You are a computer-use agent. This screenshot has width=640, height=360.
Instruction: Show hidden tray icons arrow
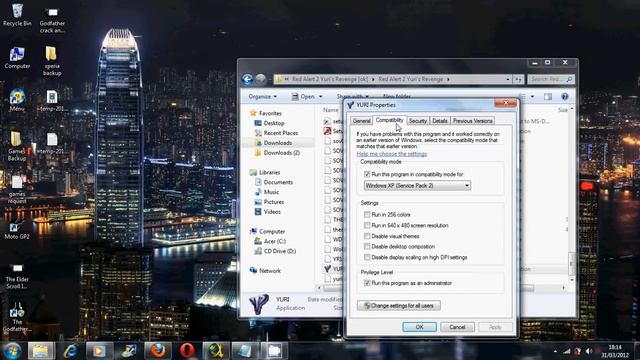pyautogui.click(x=555, y=351)
